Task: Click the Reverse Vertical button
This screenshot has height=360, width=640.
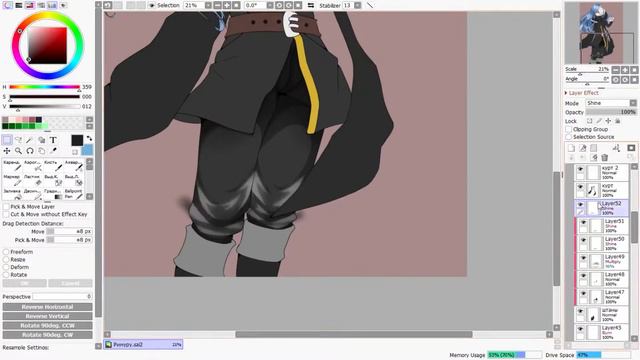Action: (47, 316)
